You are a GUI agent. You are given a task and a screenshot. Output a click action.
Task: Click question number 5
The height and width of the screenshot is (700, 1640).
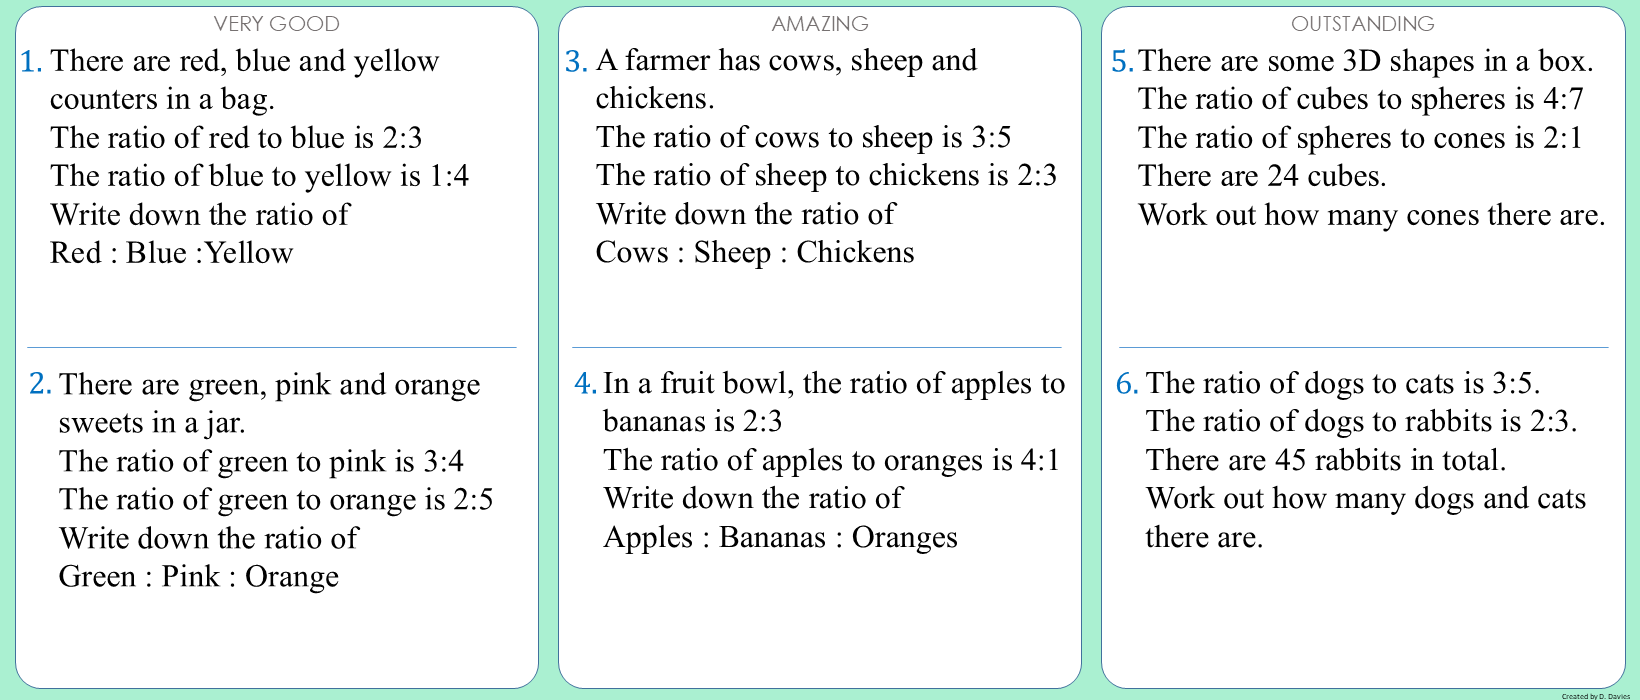click(x=1122, y=62)
